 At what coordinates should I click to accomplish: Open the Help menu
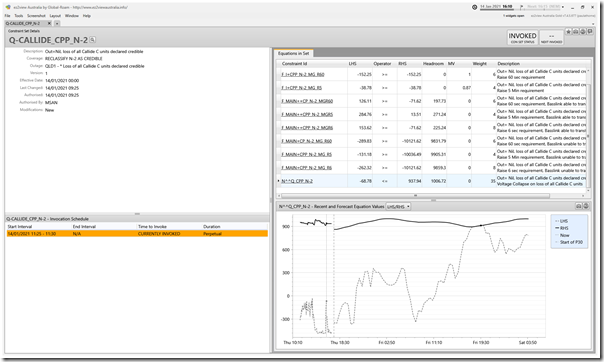[87, 16]
